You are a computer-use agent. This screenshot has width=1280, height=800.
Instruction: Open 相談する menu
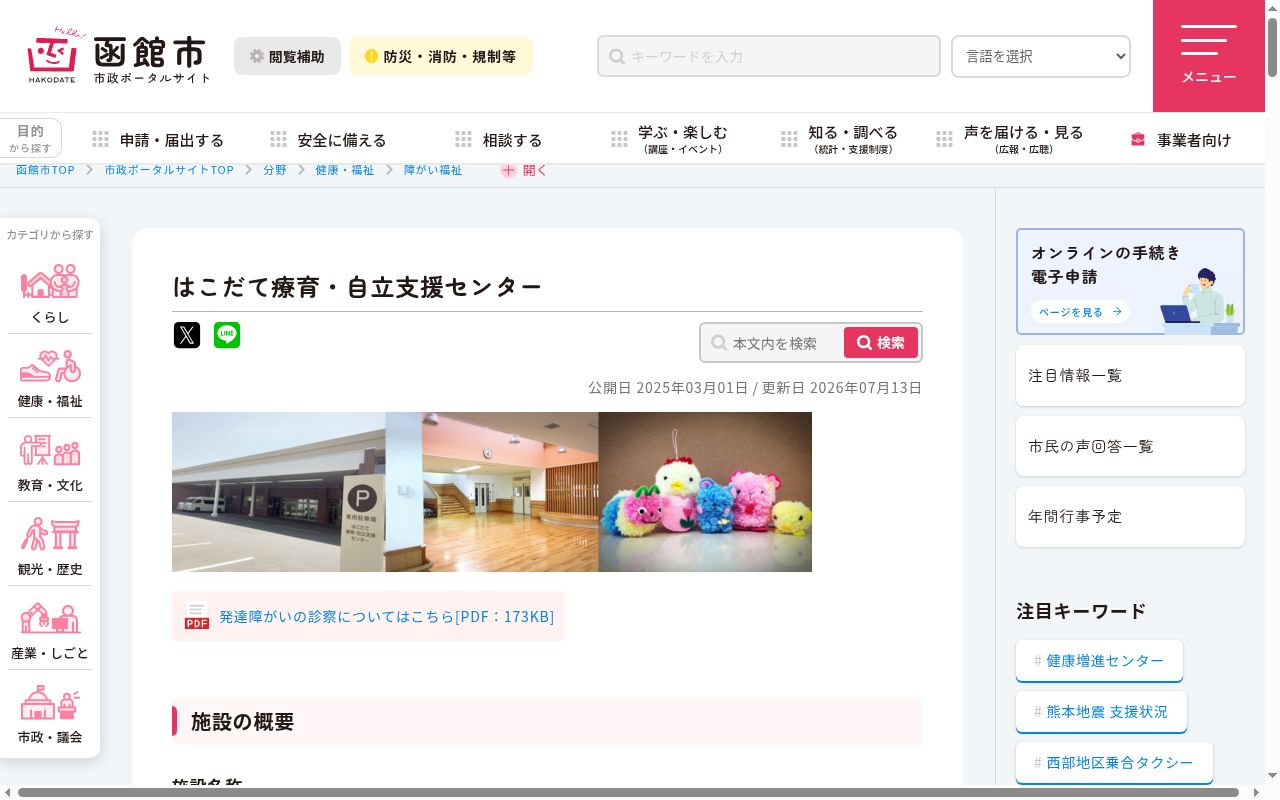coord(499,140)
